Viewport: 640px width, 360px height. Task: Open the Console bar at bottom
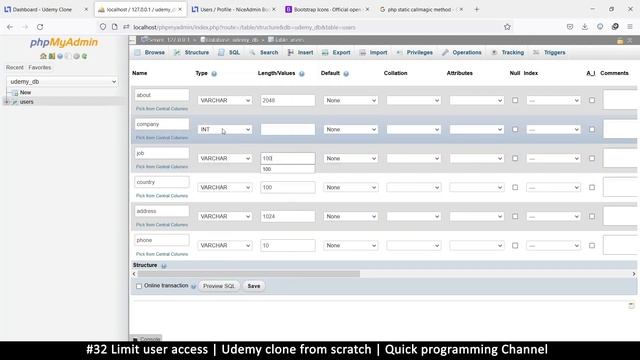click(147, 339)
